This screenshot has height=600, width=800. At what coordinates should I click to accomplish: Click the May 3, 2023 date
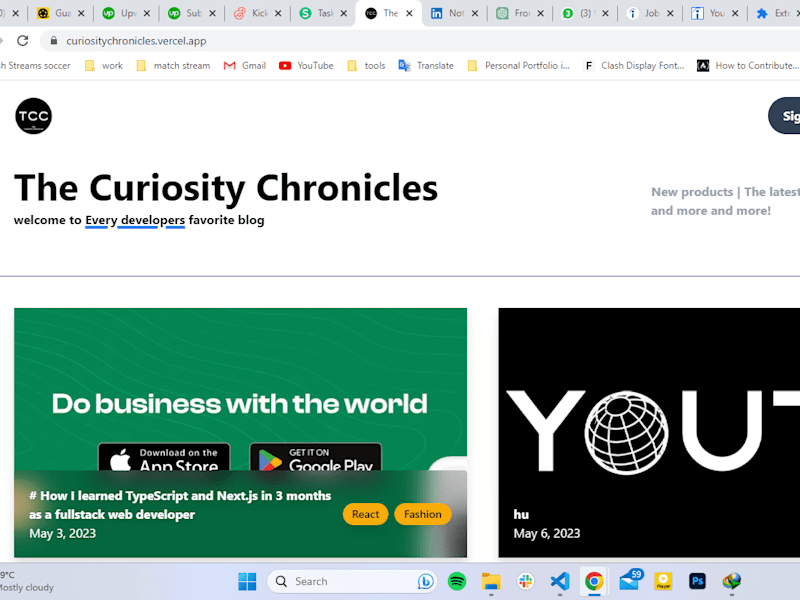62,534
